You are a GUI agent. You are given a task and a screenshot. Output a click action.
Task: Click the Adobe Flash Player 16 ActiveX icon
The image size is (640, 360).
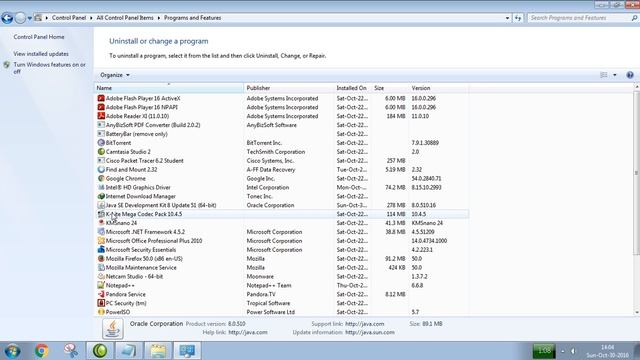101,98
